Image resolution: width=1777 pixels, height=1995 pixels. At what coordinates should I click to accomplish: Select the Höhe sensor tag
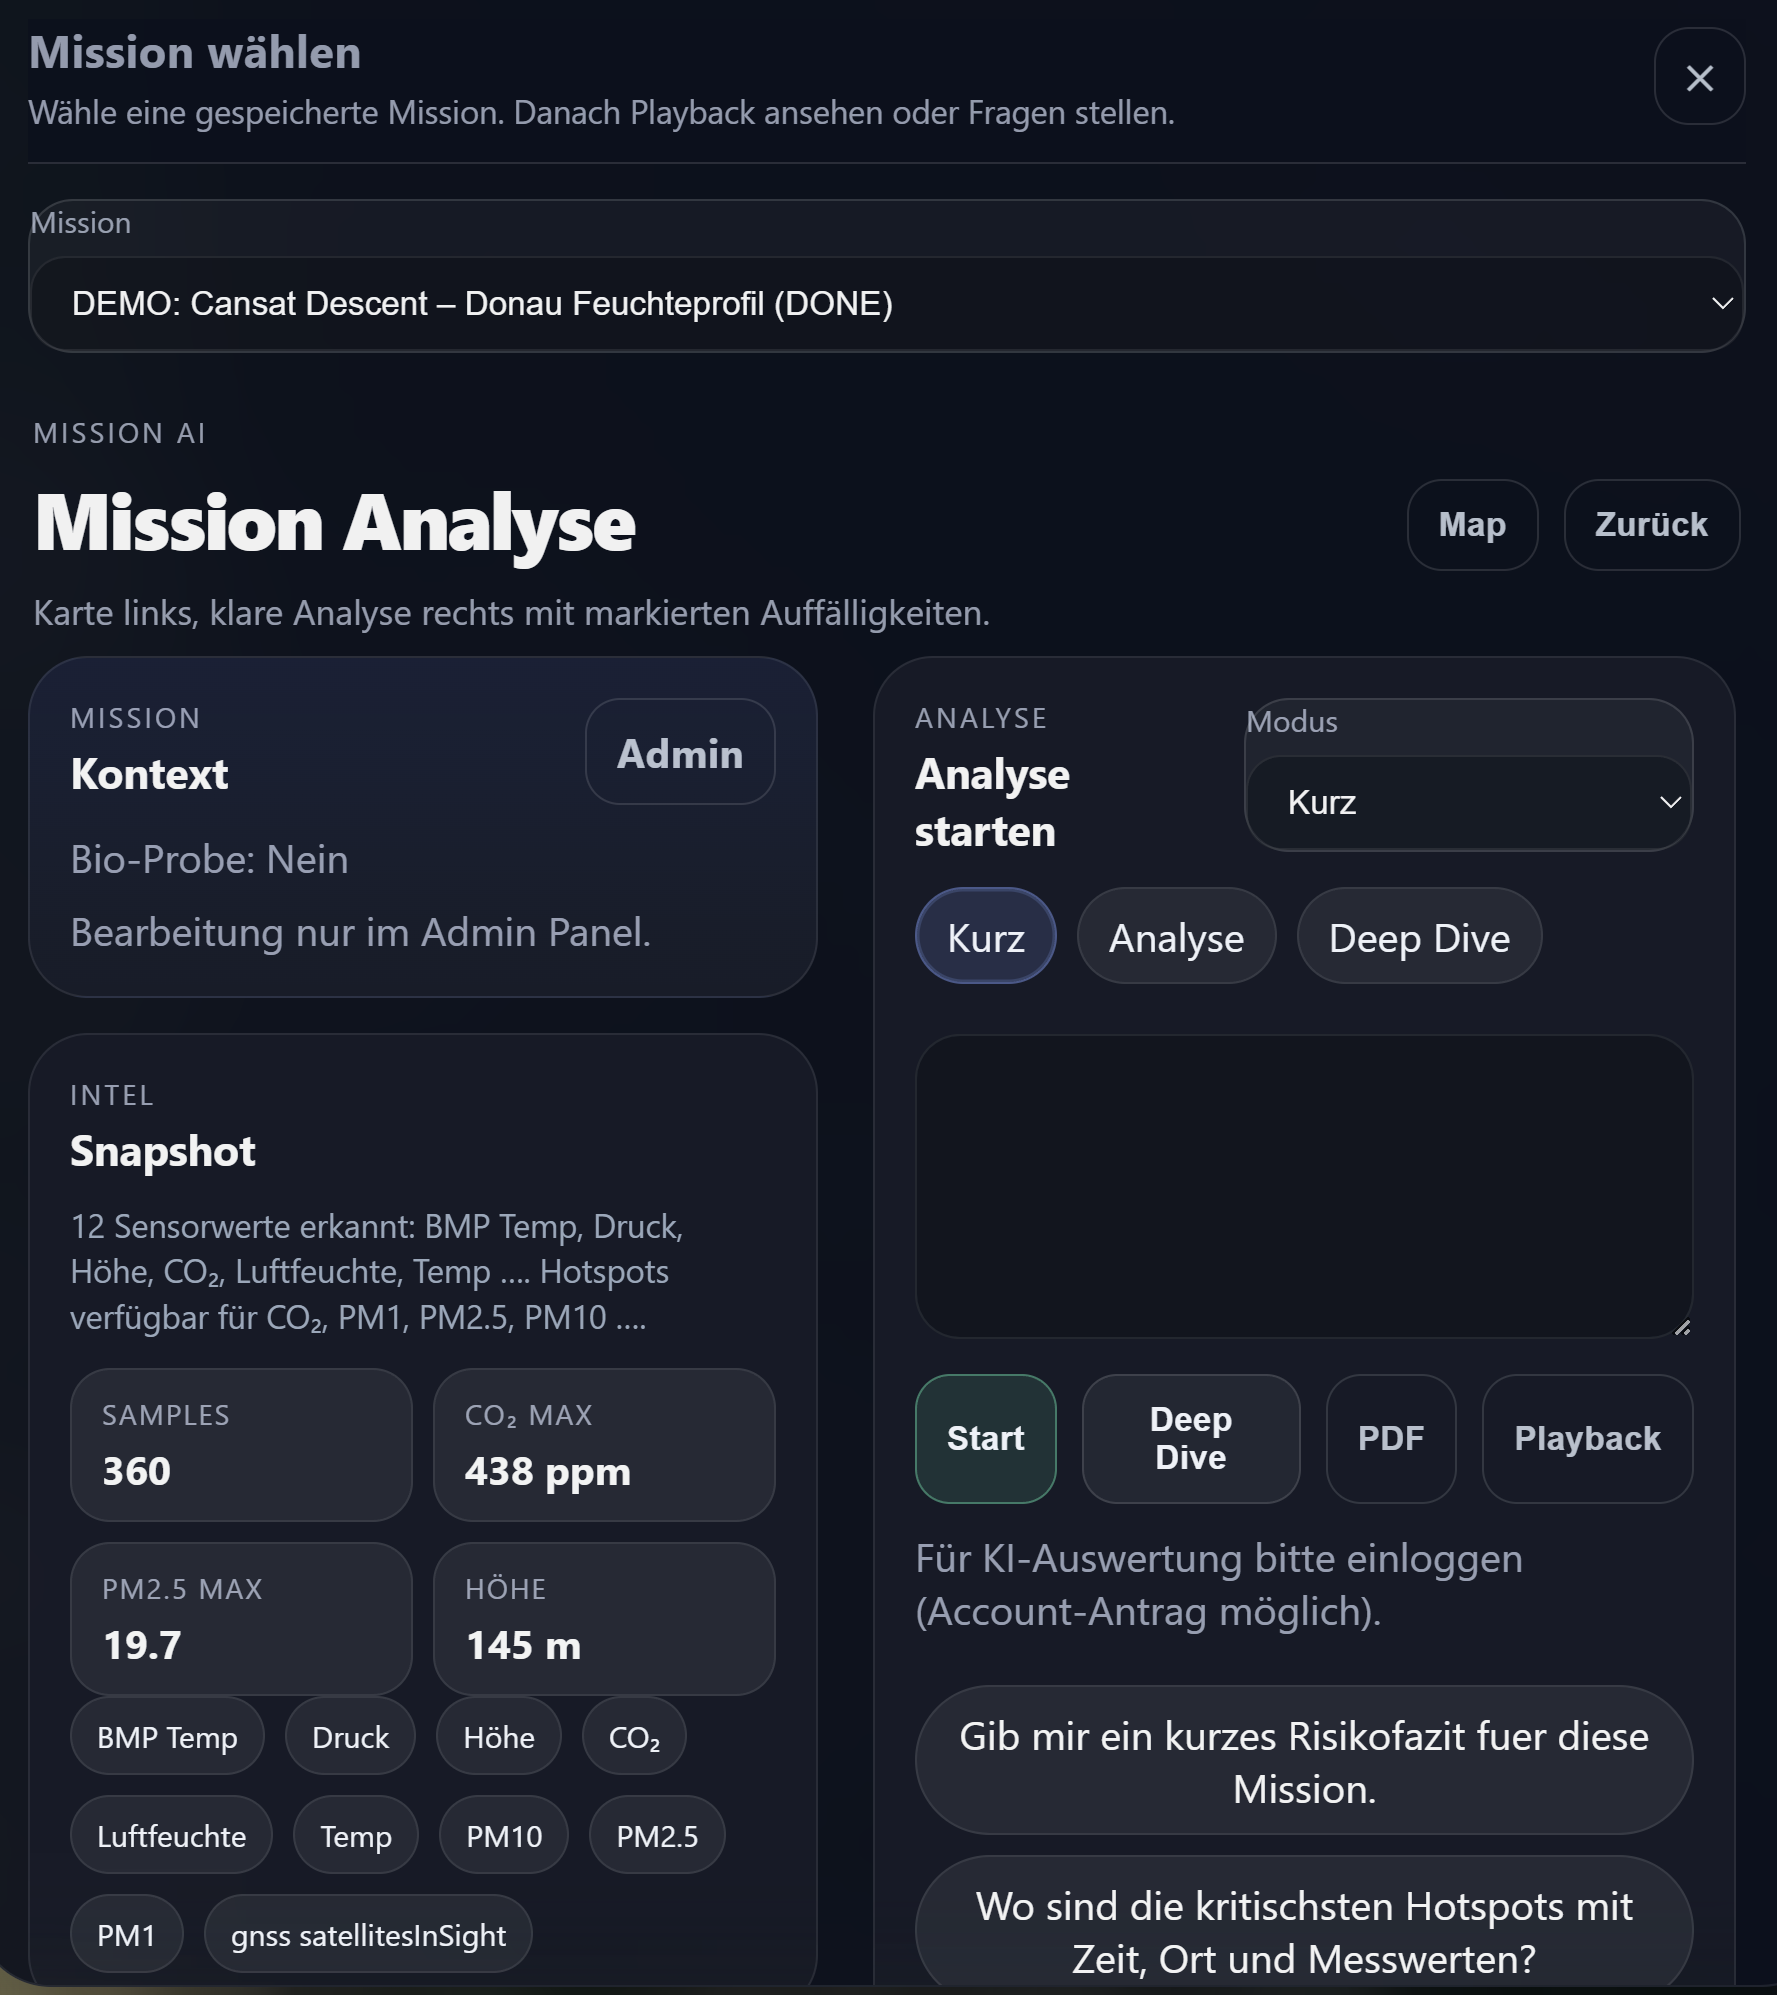pyautogui.click(x=499, y=1737)
